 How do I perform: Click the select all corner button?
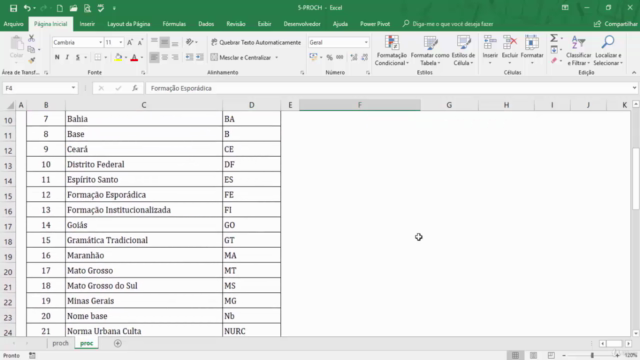(x=10, y=105)
